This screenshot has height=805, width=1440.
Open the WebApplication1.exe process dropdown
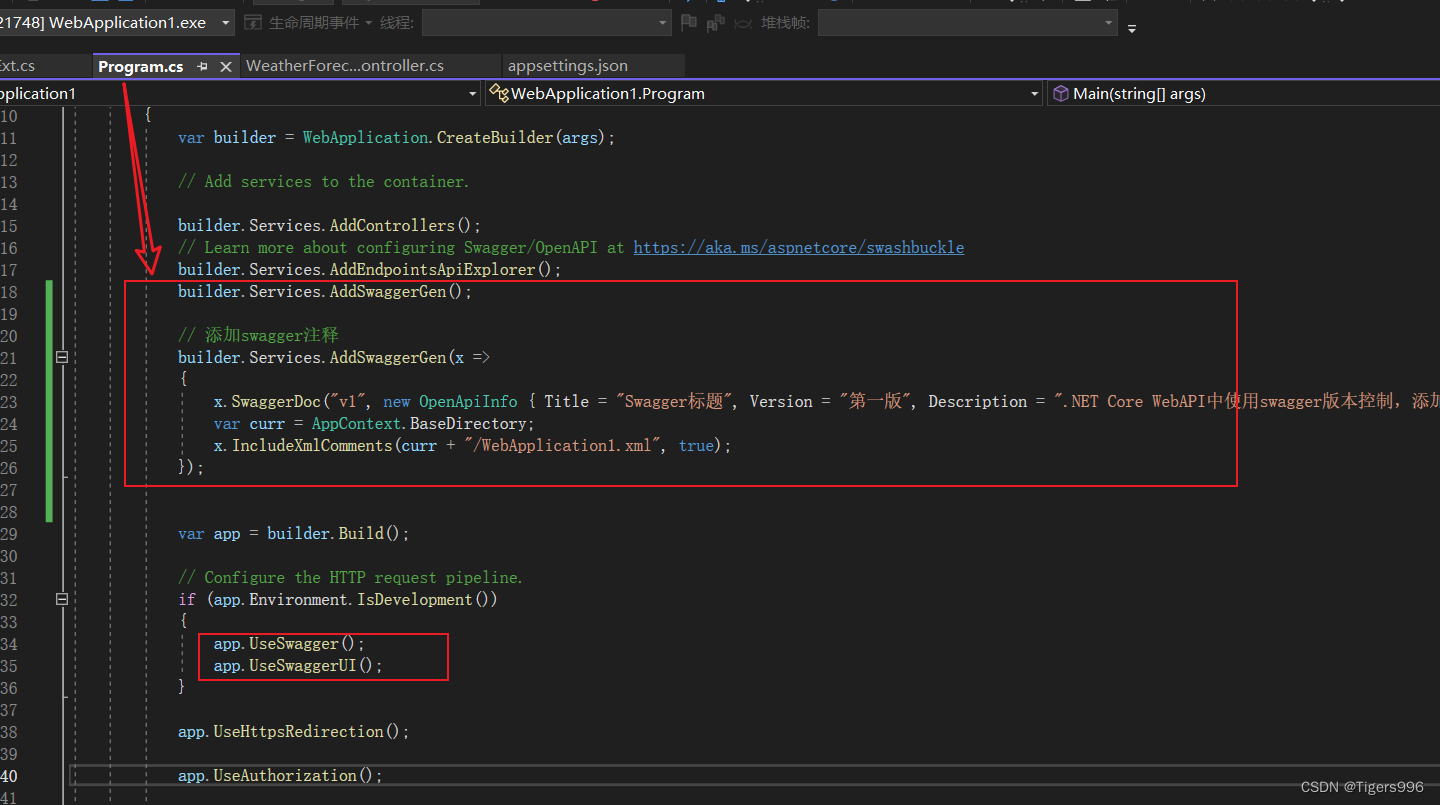225,22
